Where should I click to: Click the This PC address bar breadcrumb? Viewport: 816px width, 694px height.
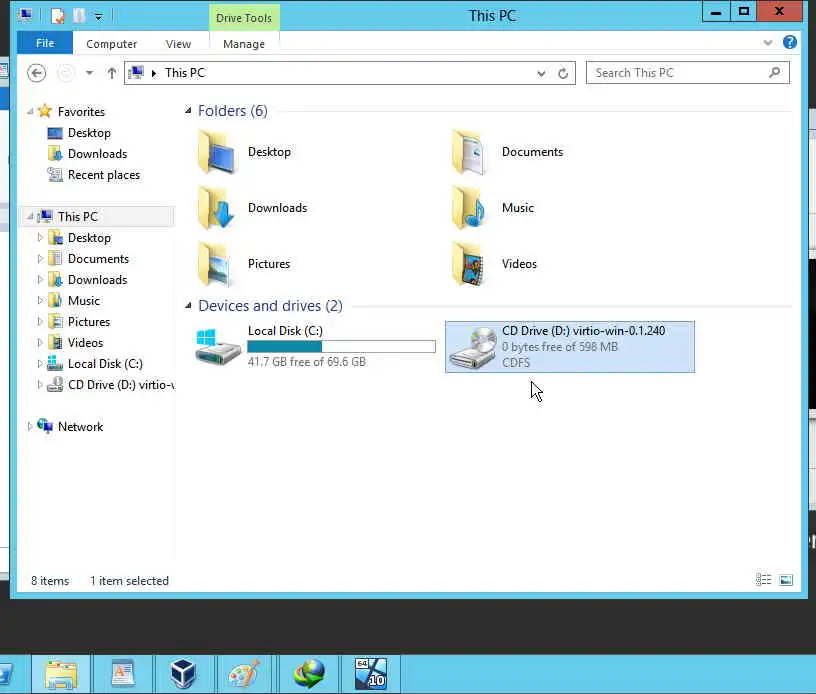point(185,73)
